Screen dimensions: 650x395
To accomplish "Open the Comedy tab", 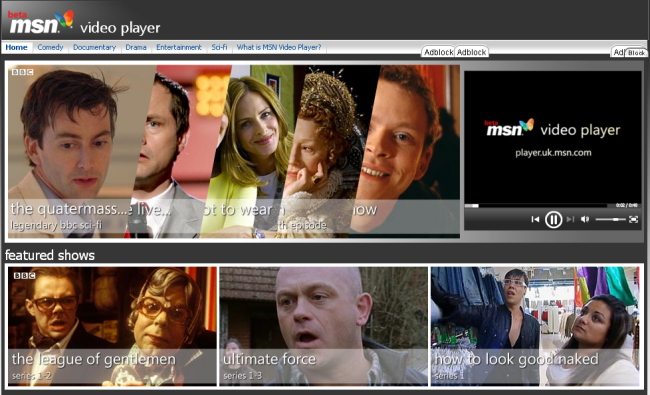I will [x=50, y=47].
